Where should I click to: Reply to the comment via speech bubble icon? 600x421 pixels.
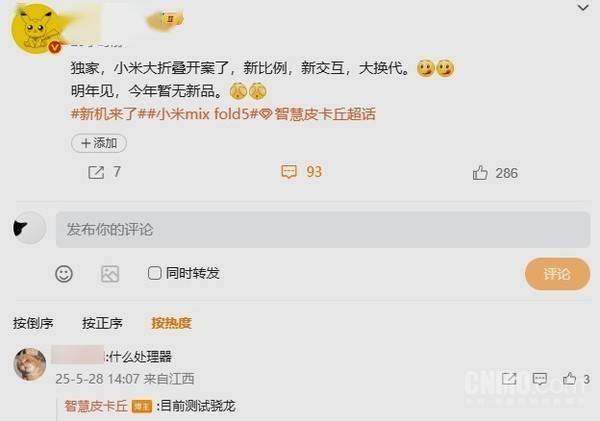(540, 379)
